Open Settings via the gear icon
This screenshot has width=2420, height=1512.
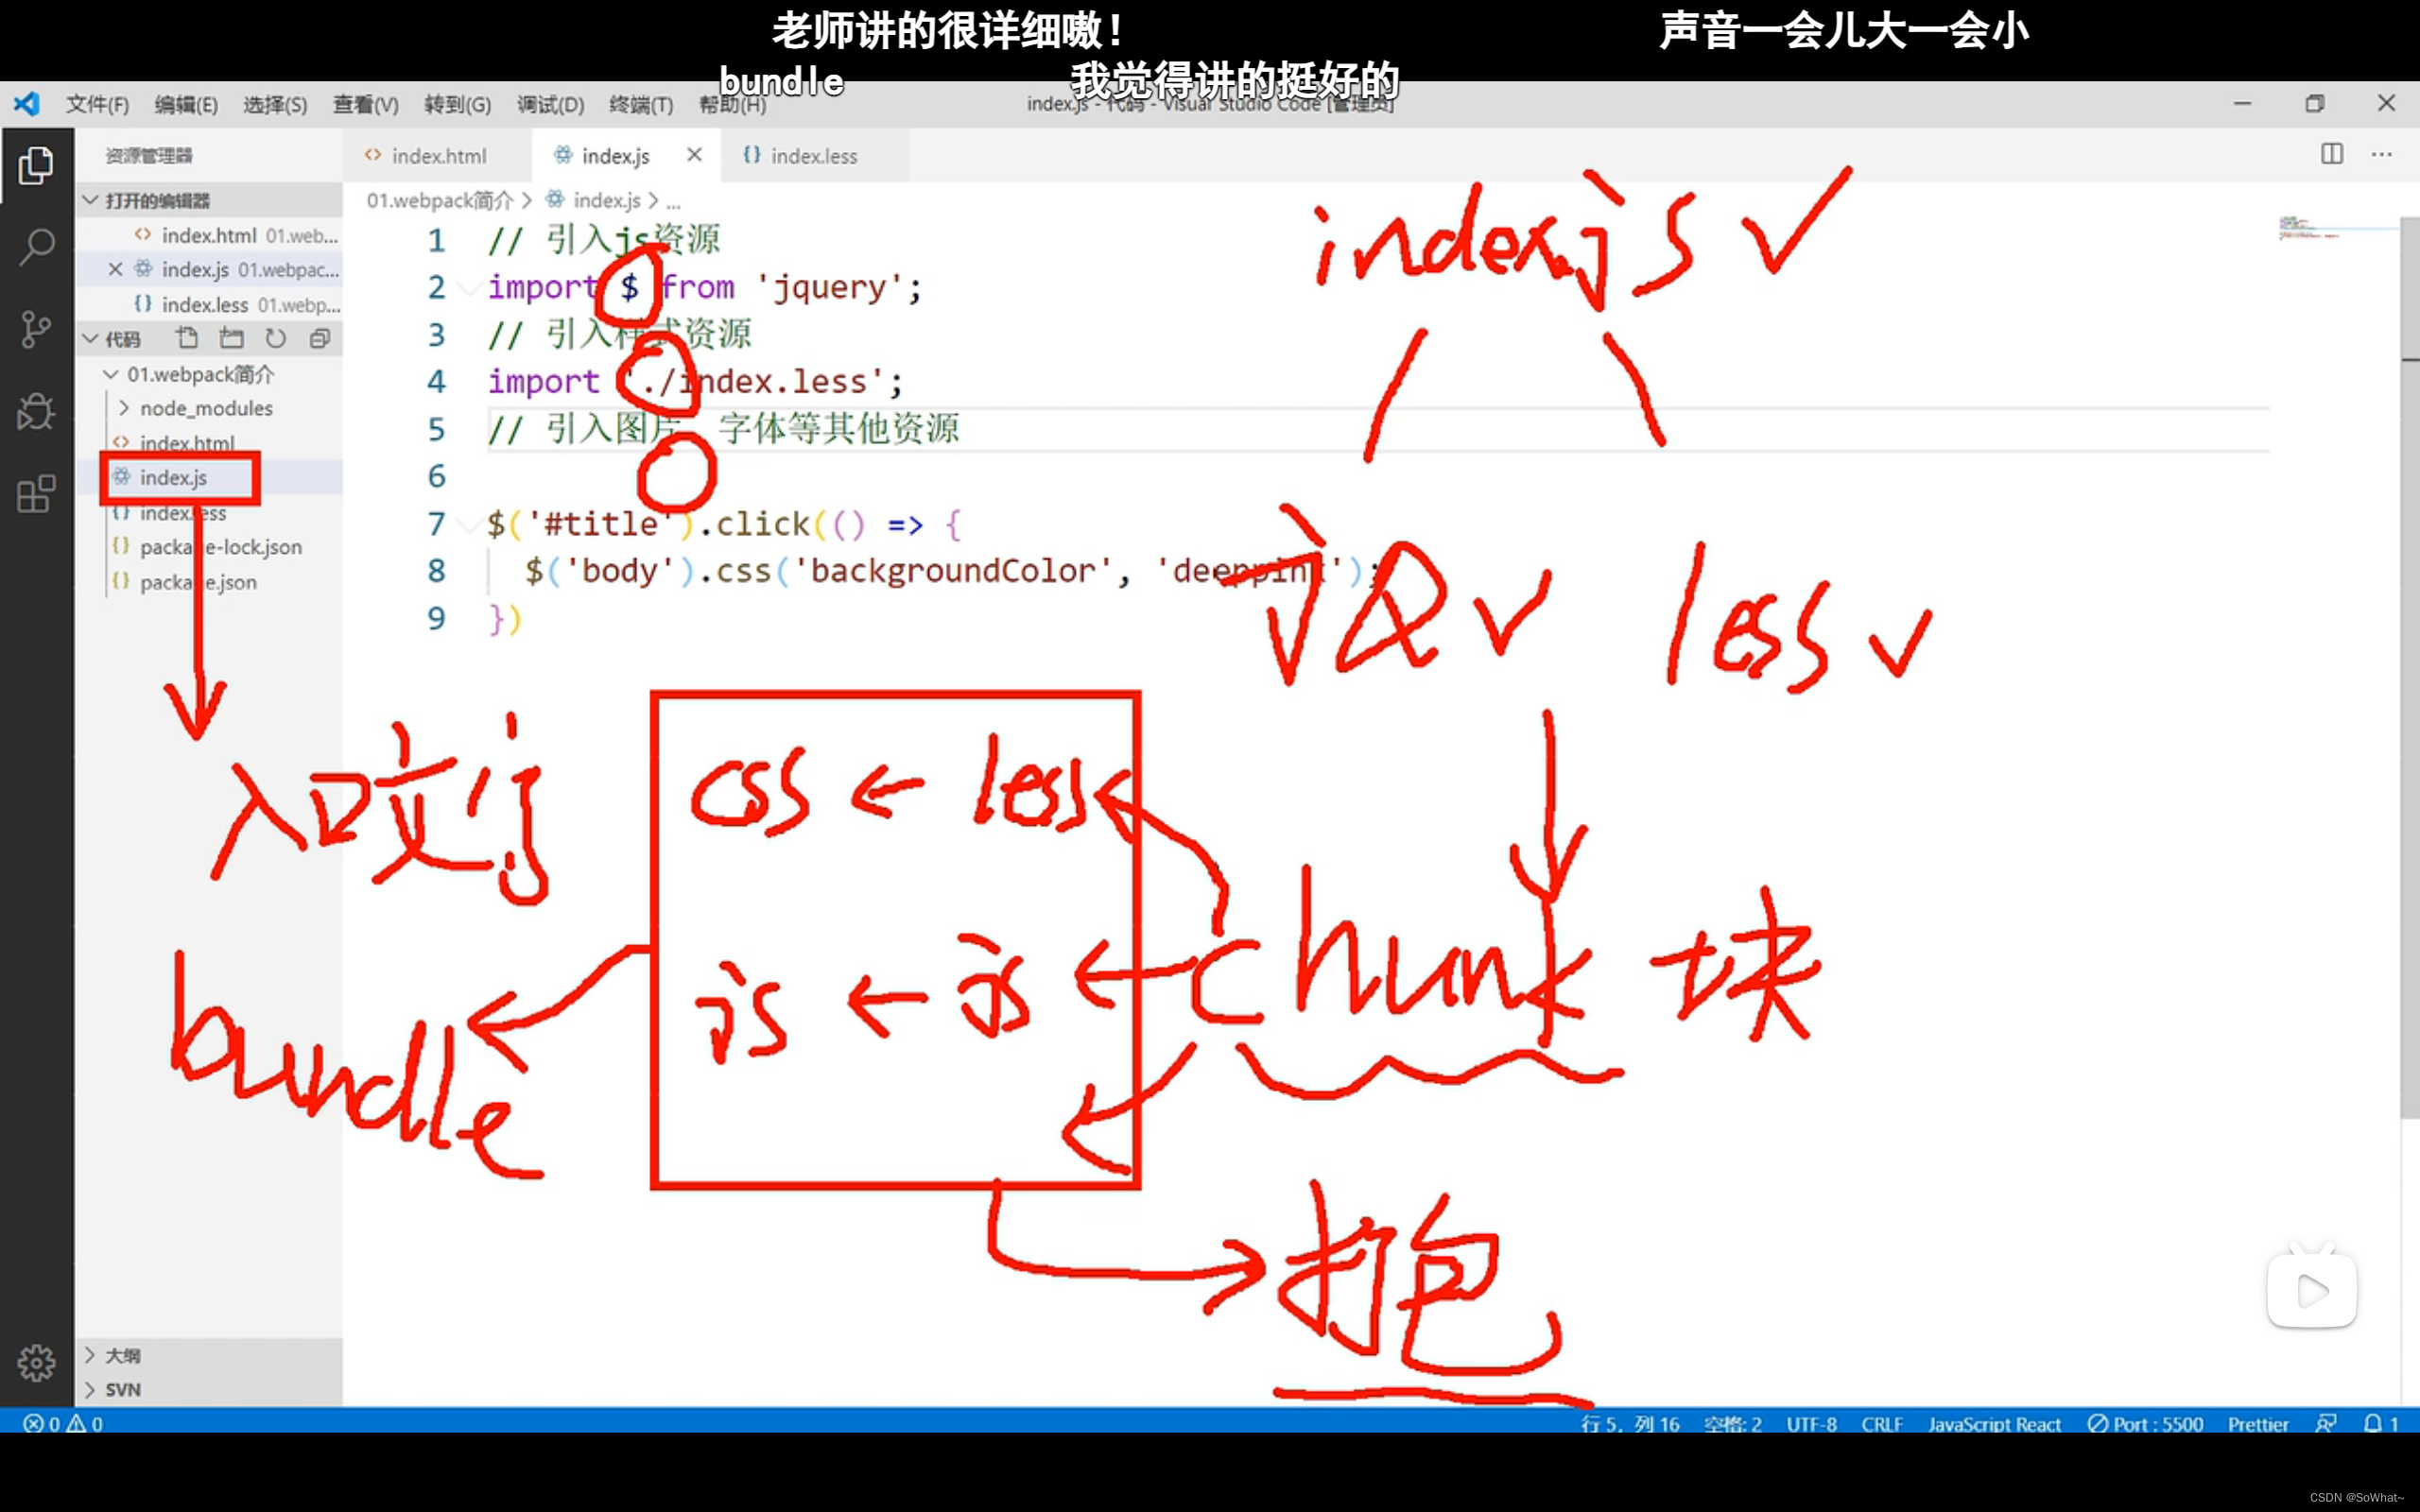pos(37,1362)
